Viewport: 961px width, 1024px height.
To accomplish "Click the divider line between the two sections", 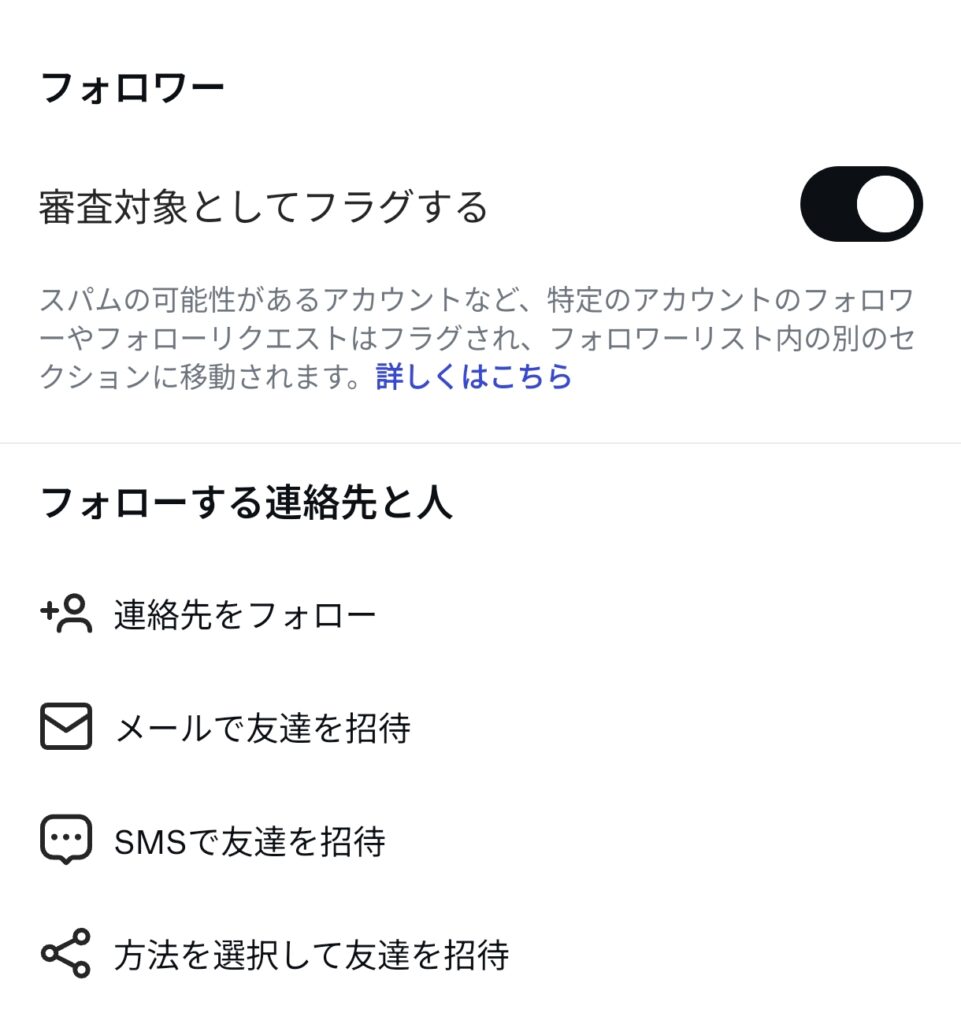I will point(480,443).
